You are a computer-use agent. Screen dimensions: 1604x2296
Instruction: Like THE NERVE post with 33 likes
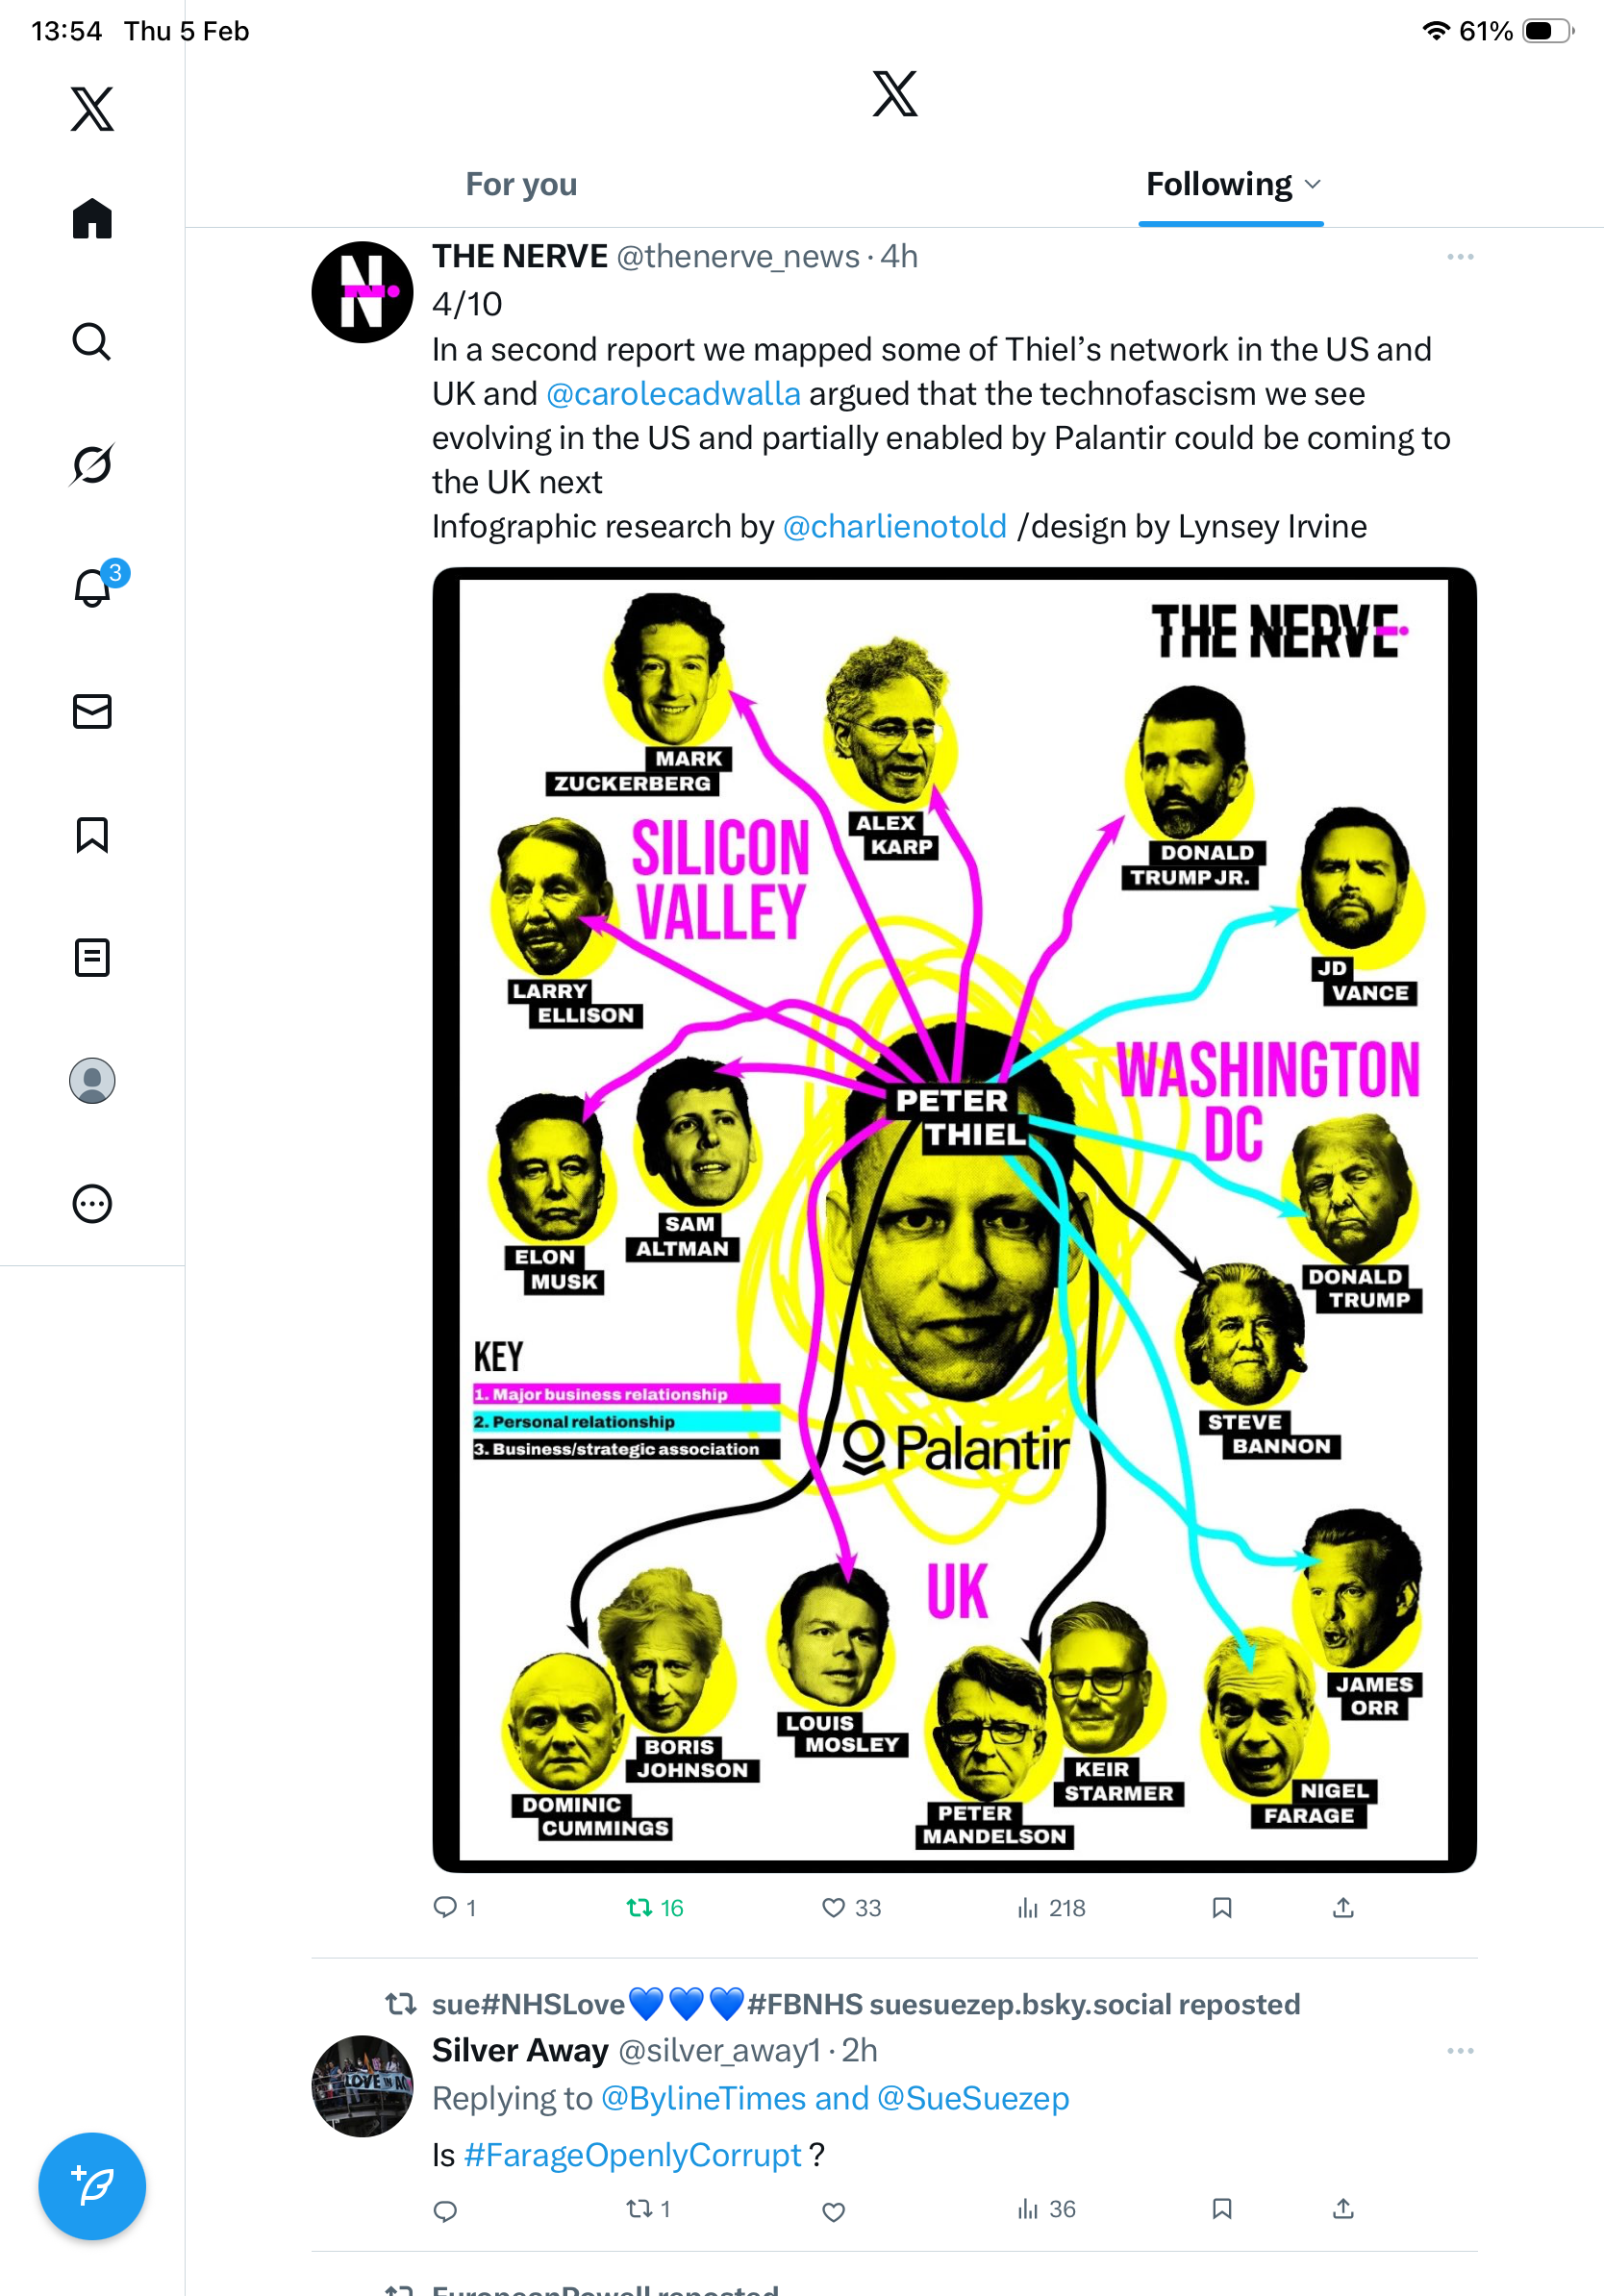(851, 1907)
